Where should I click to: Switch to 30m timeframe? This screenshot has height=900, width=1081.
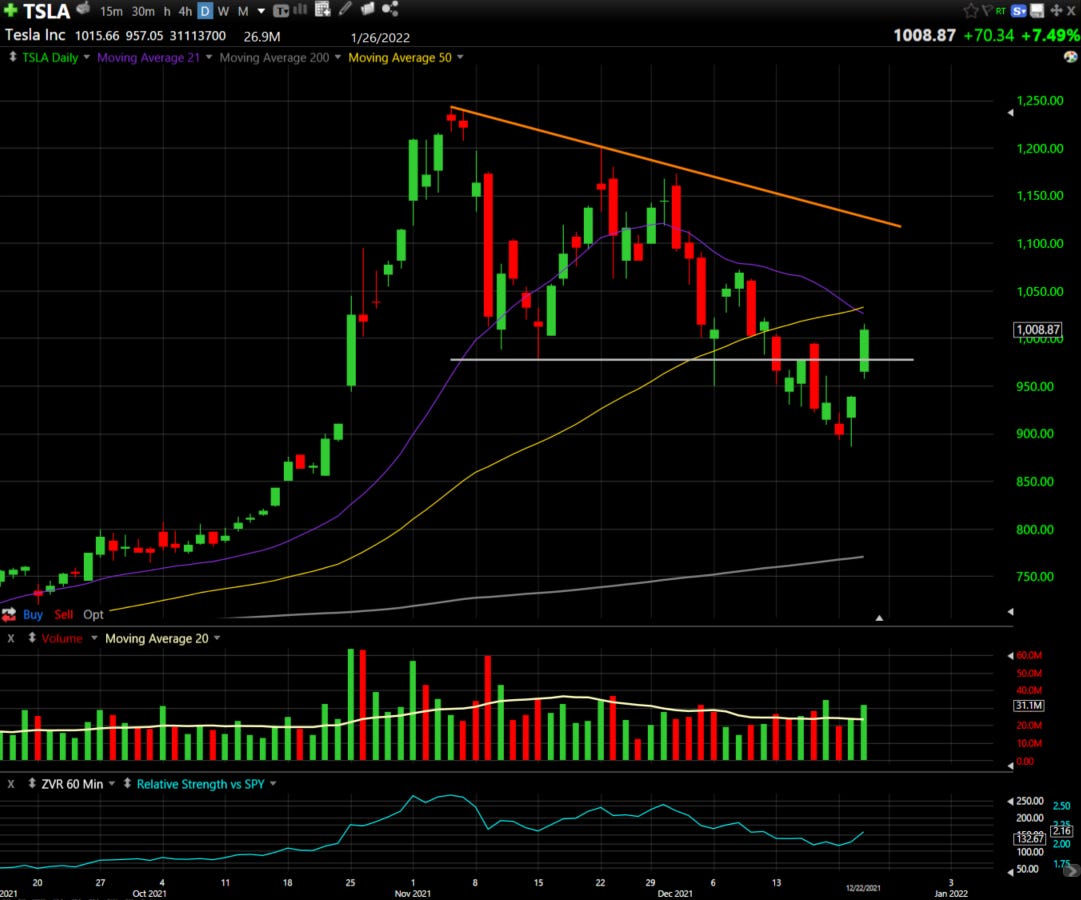[143, 11]
